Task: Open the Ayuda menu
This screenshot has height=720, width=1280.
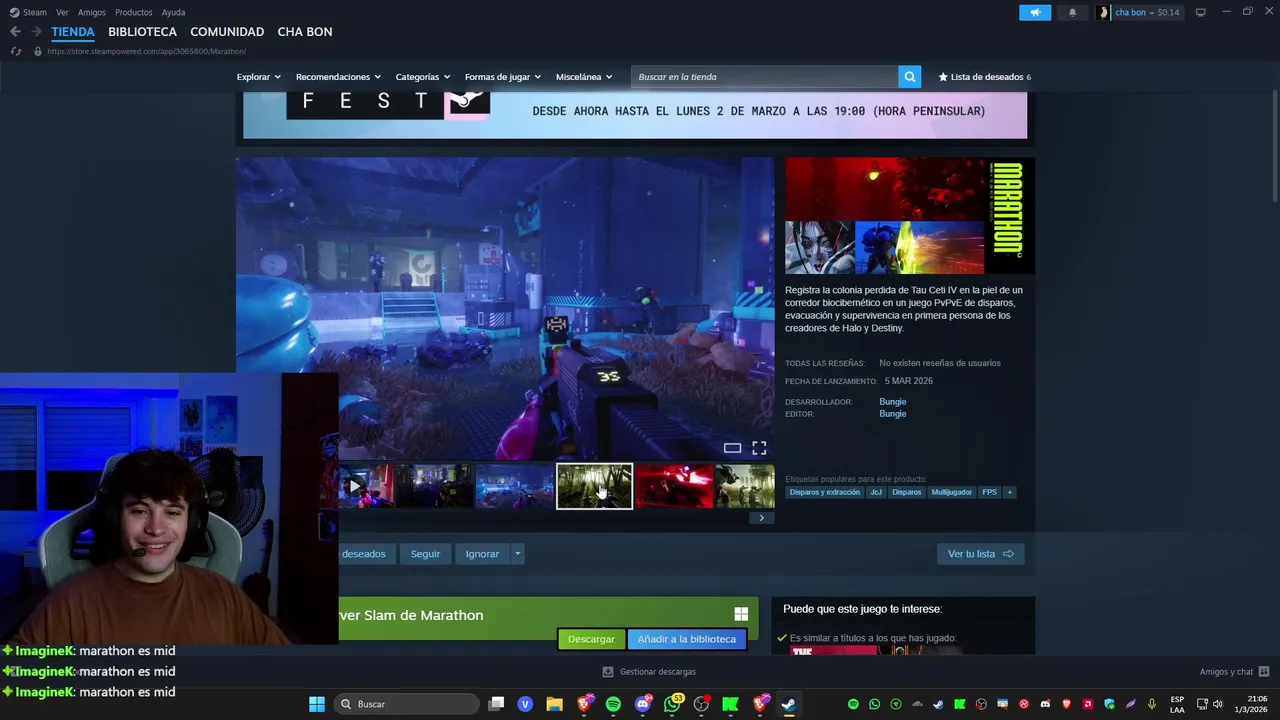Action: pos(173,12)
